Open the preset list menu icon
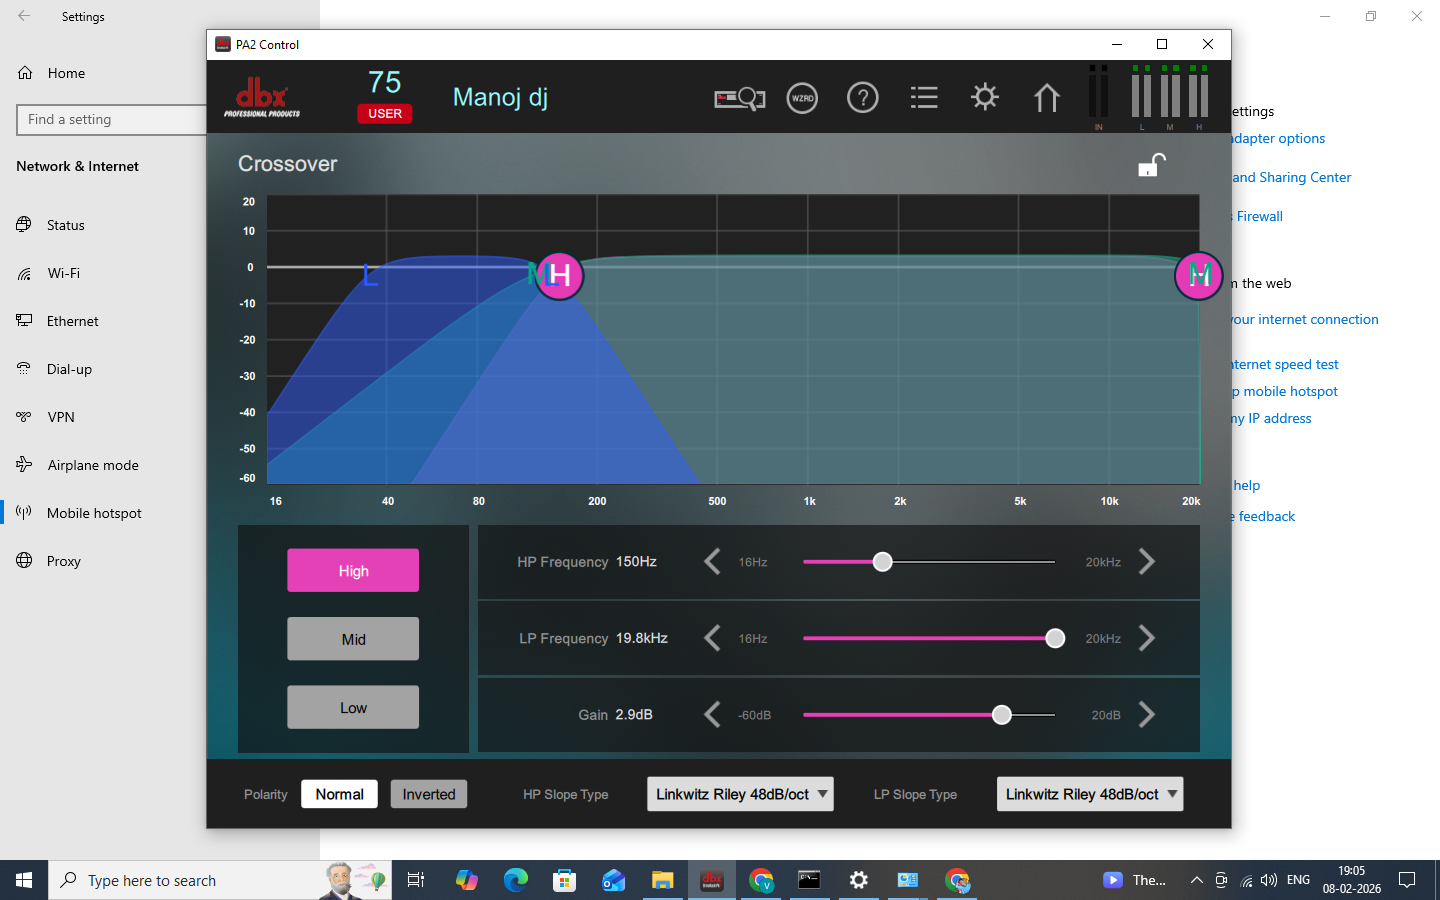1440x900 pixels. [924, 98]
